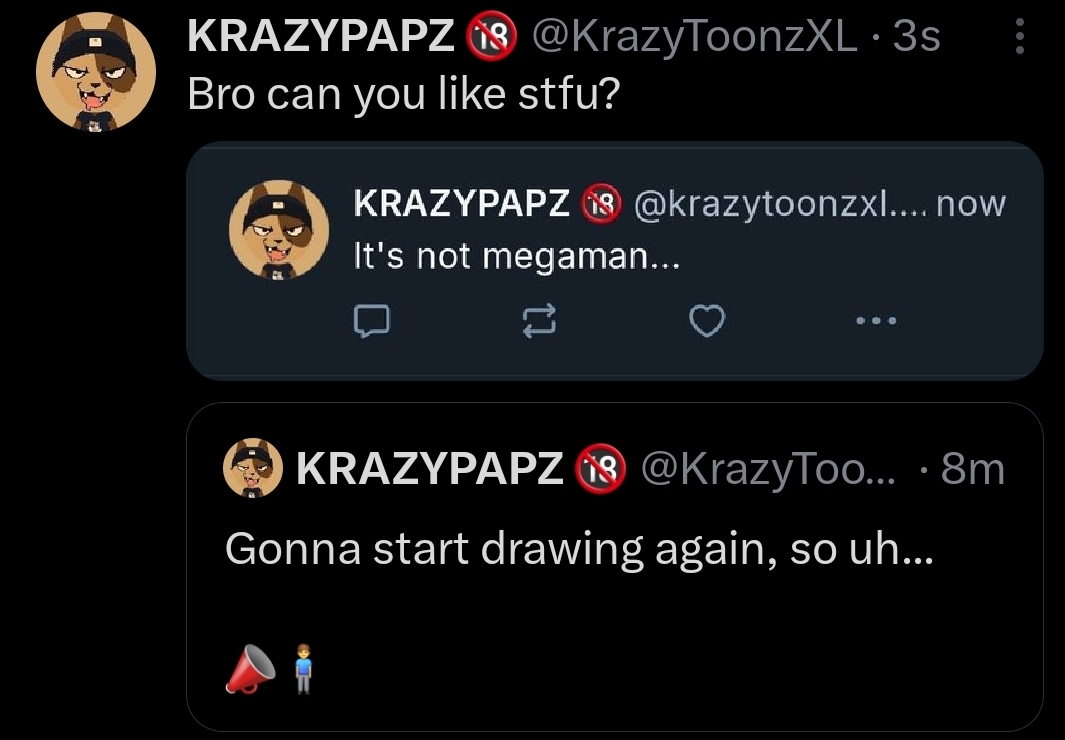Click the reply speech bubble icon
The image size is (1065, 740).
[371, 321]
